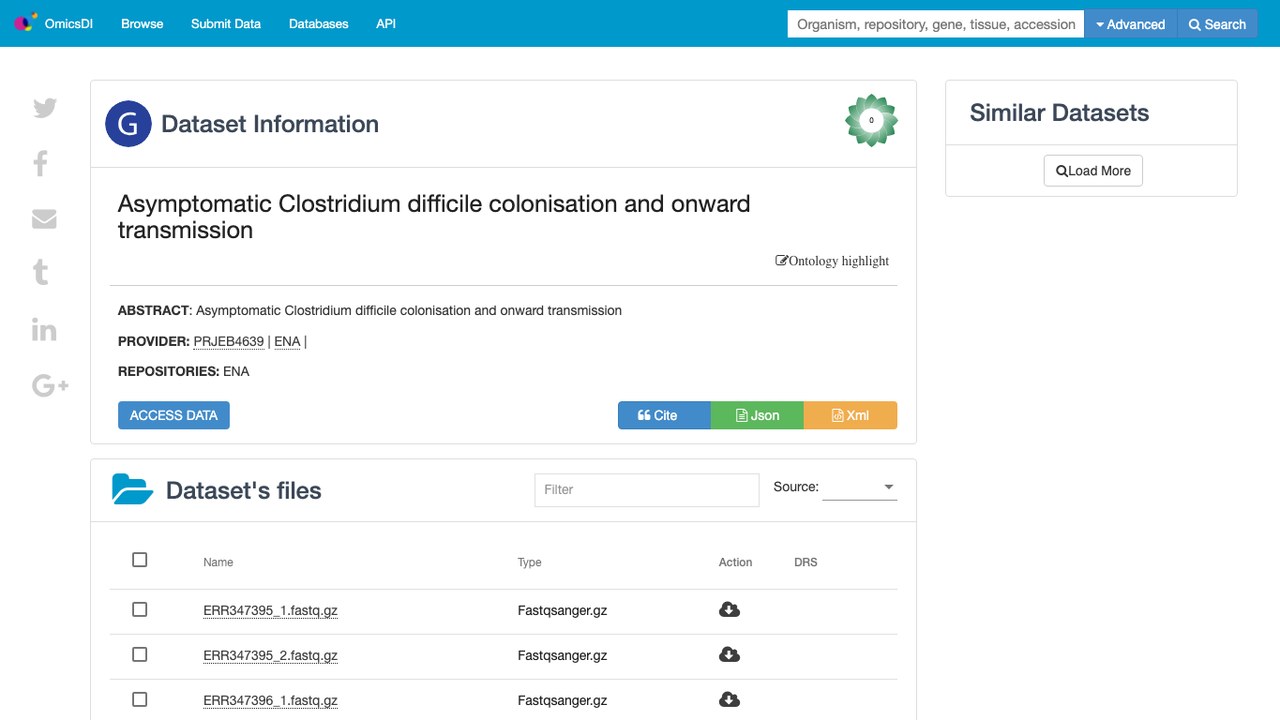Toggle the select-all files checkbox in header
The width and height of the screenshot is (1280, 720).
click(140, 560)
